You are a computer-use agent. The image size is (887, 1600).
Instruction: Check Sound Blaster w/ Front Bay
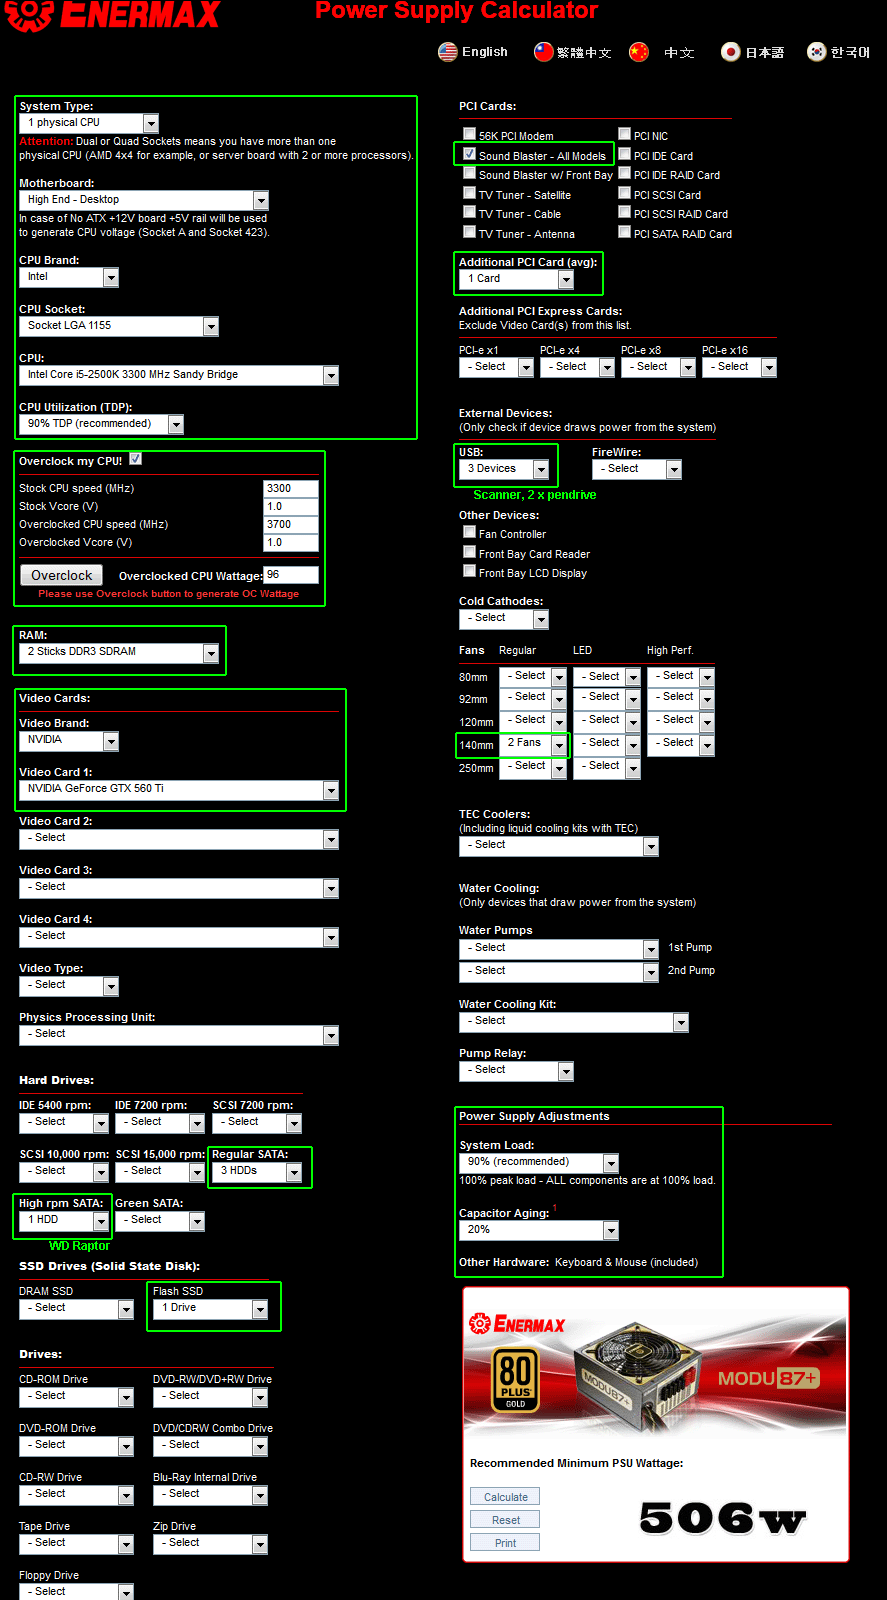point(469,173)
